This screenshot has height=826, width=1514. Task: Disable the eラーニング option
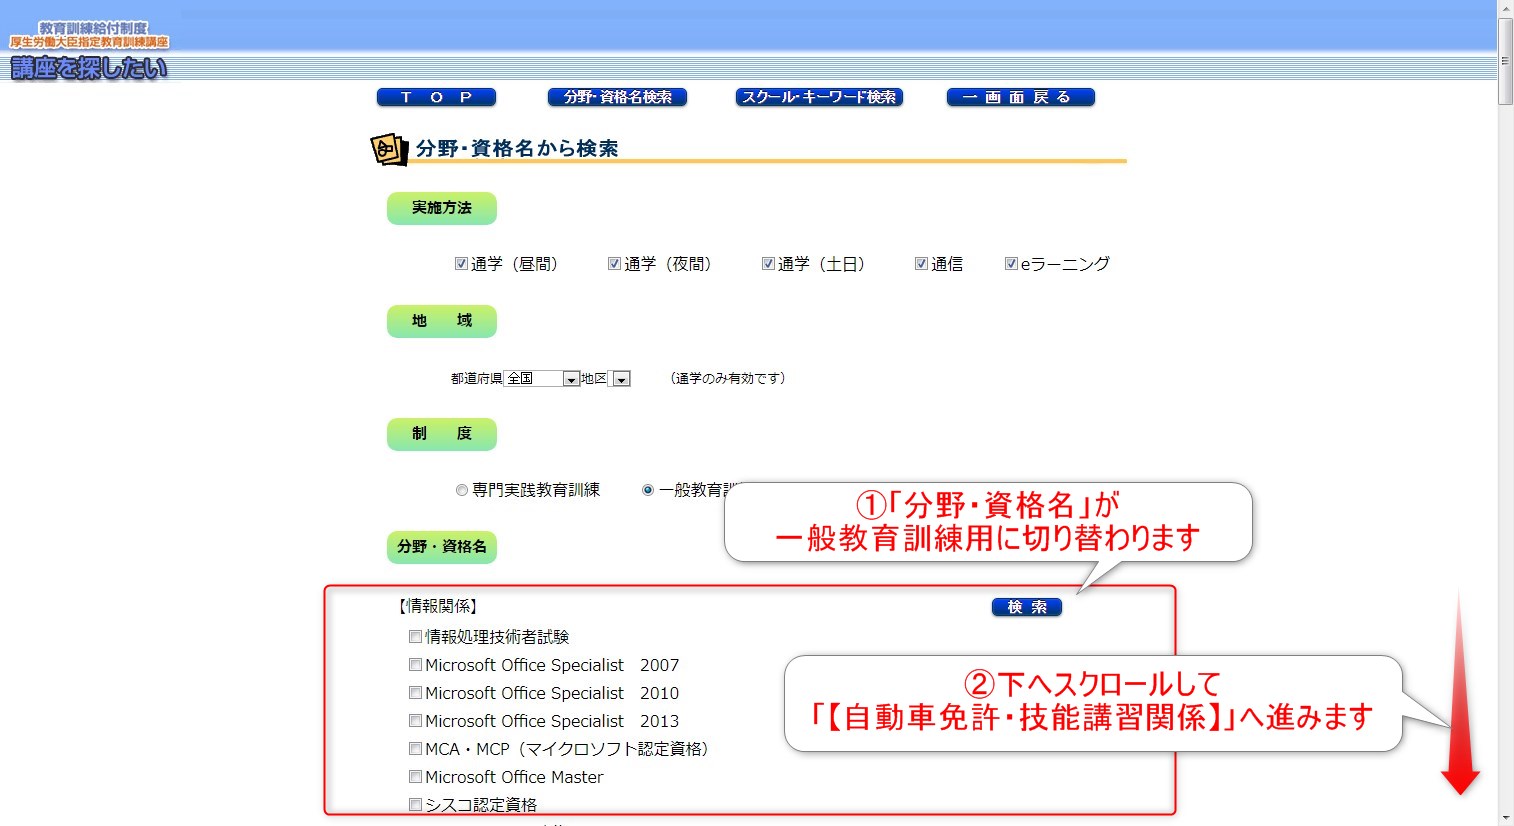pos(1010,263)
